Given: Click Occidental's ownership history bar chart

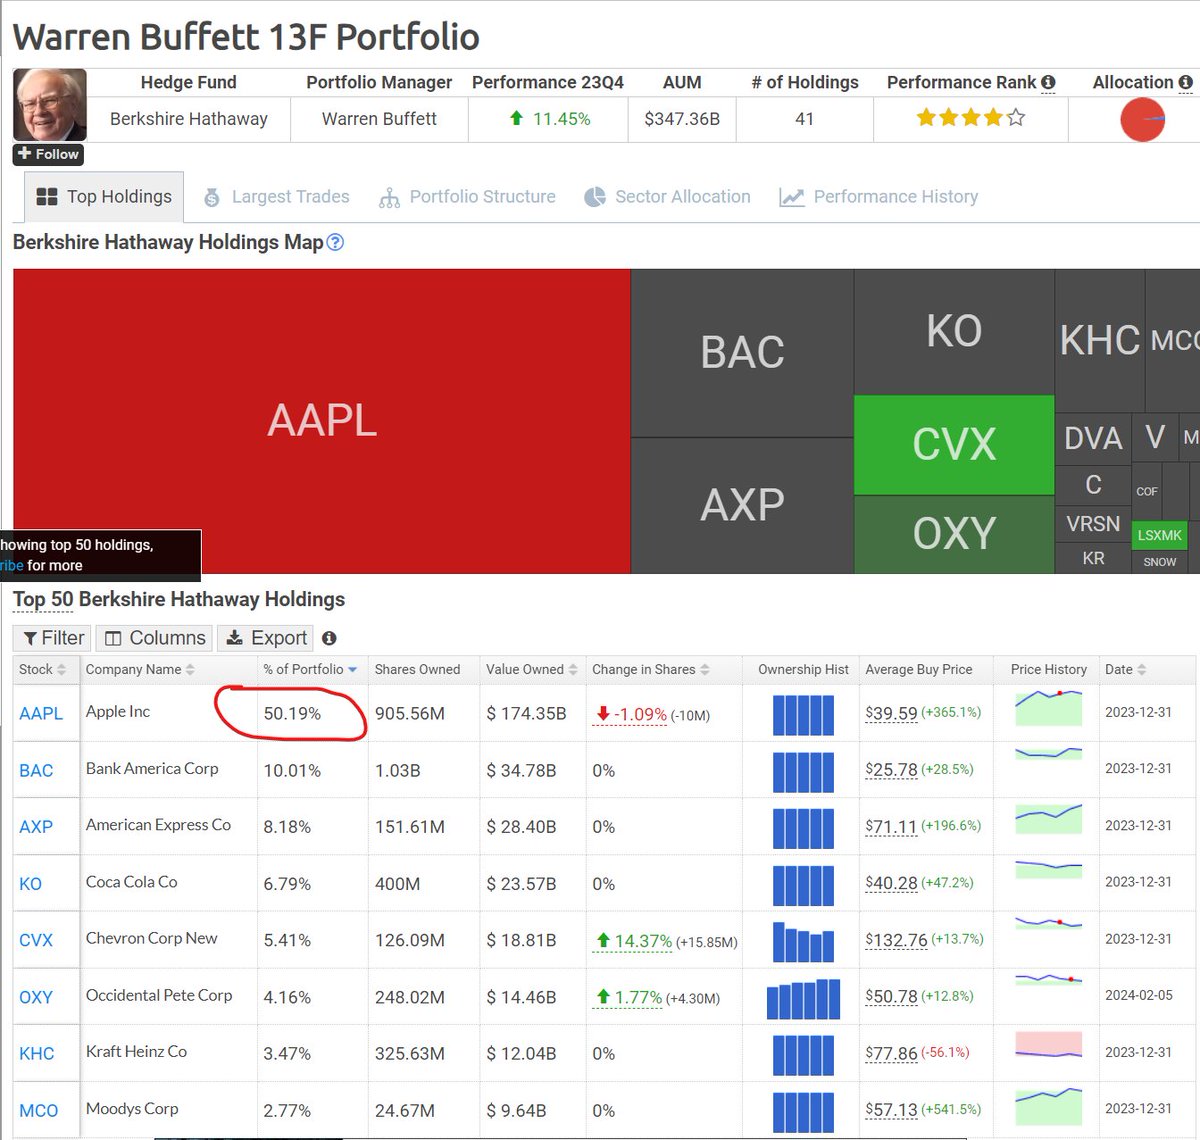Looking at the screenshot, I should (x=803, y=998).
